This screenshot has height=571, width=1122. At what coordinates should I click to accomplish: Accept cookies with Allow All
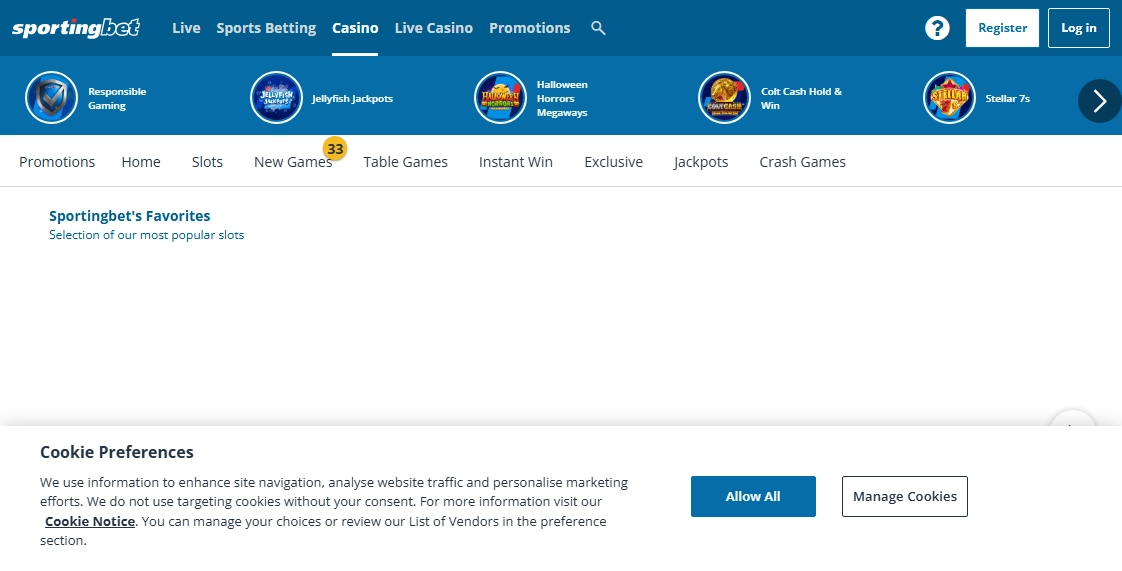click(x=753, y=496)
